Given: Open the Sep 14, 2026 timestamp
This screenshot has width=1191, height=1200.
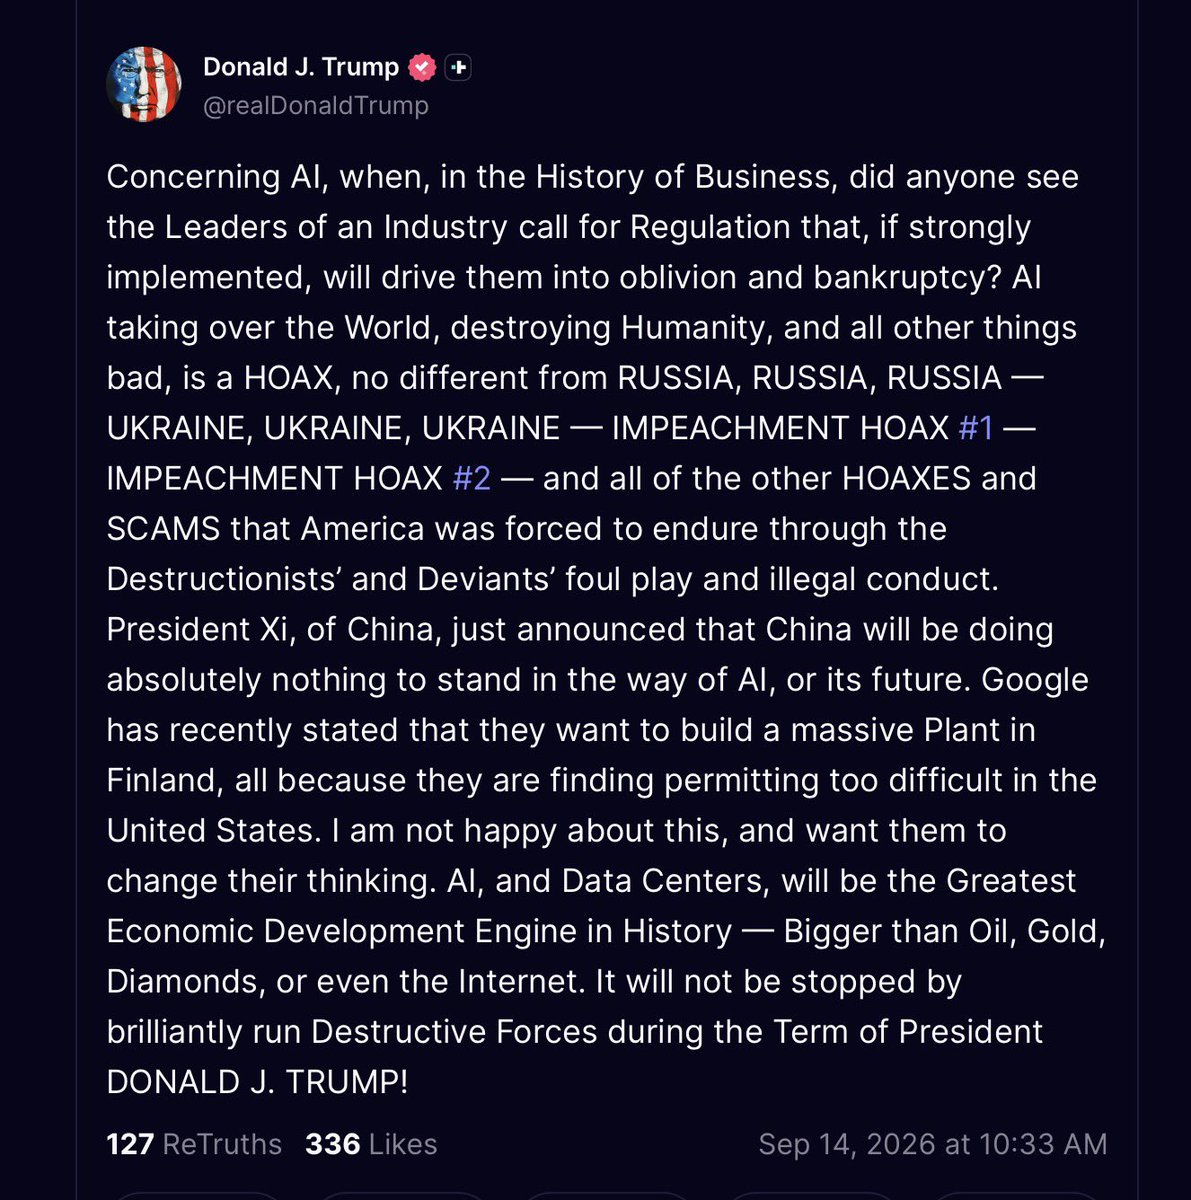Looking at the screenshot, I should [933, 1144].
